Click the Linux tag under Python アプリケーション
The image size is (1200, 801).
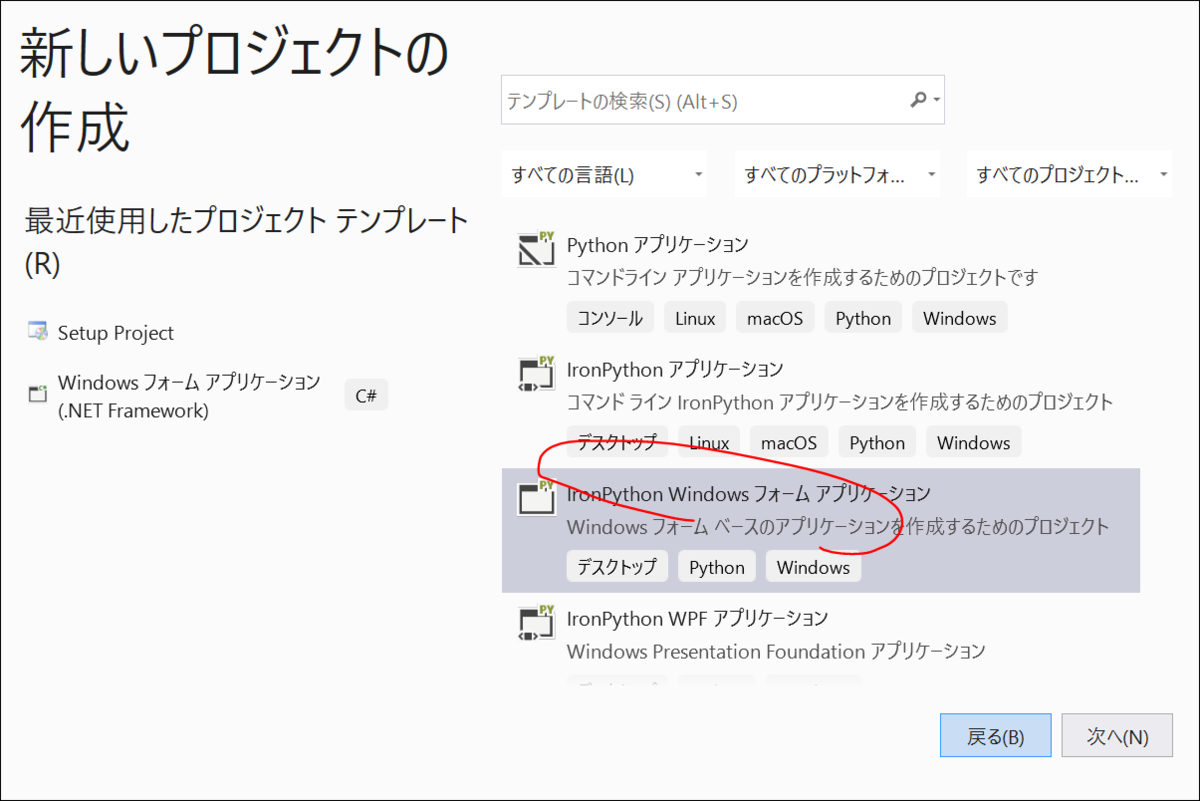click(695, 318)
